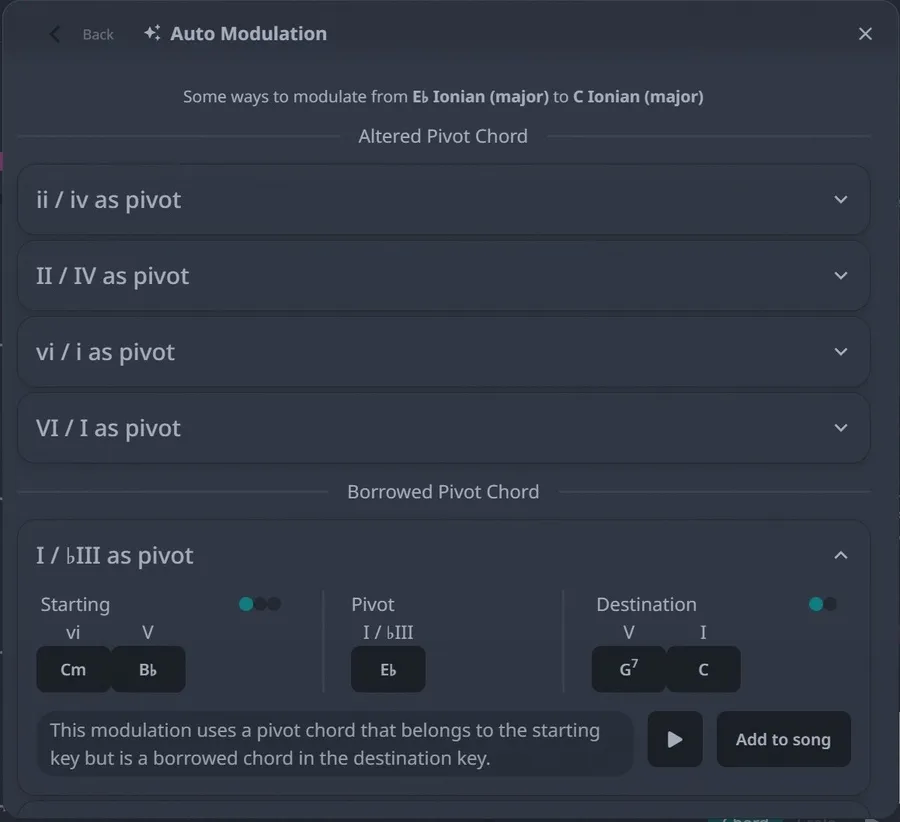Click the E♭ pivot chord tile
The height and width of the screenshot is (822, 900).
(388, 669)
